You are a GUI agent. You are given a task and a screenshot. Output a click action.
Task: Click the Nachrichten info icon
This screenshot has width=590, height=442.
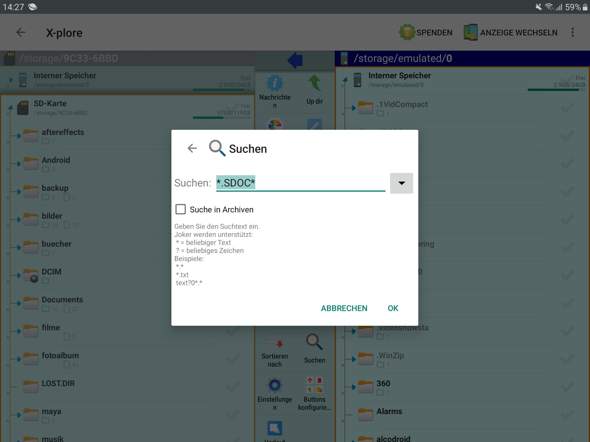click(x=275, y=83)
